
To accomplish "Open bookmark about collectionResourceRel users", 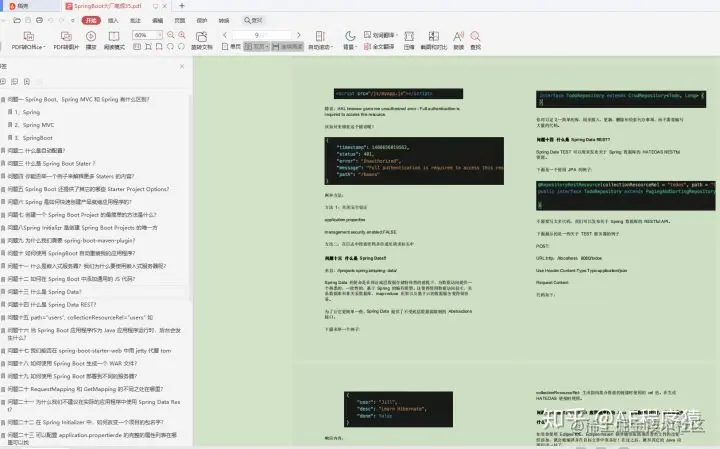I will coord(80,317).
